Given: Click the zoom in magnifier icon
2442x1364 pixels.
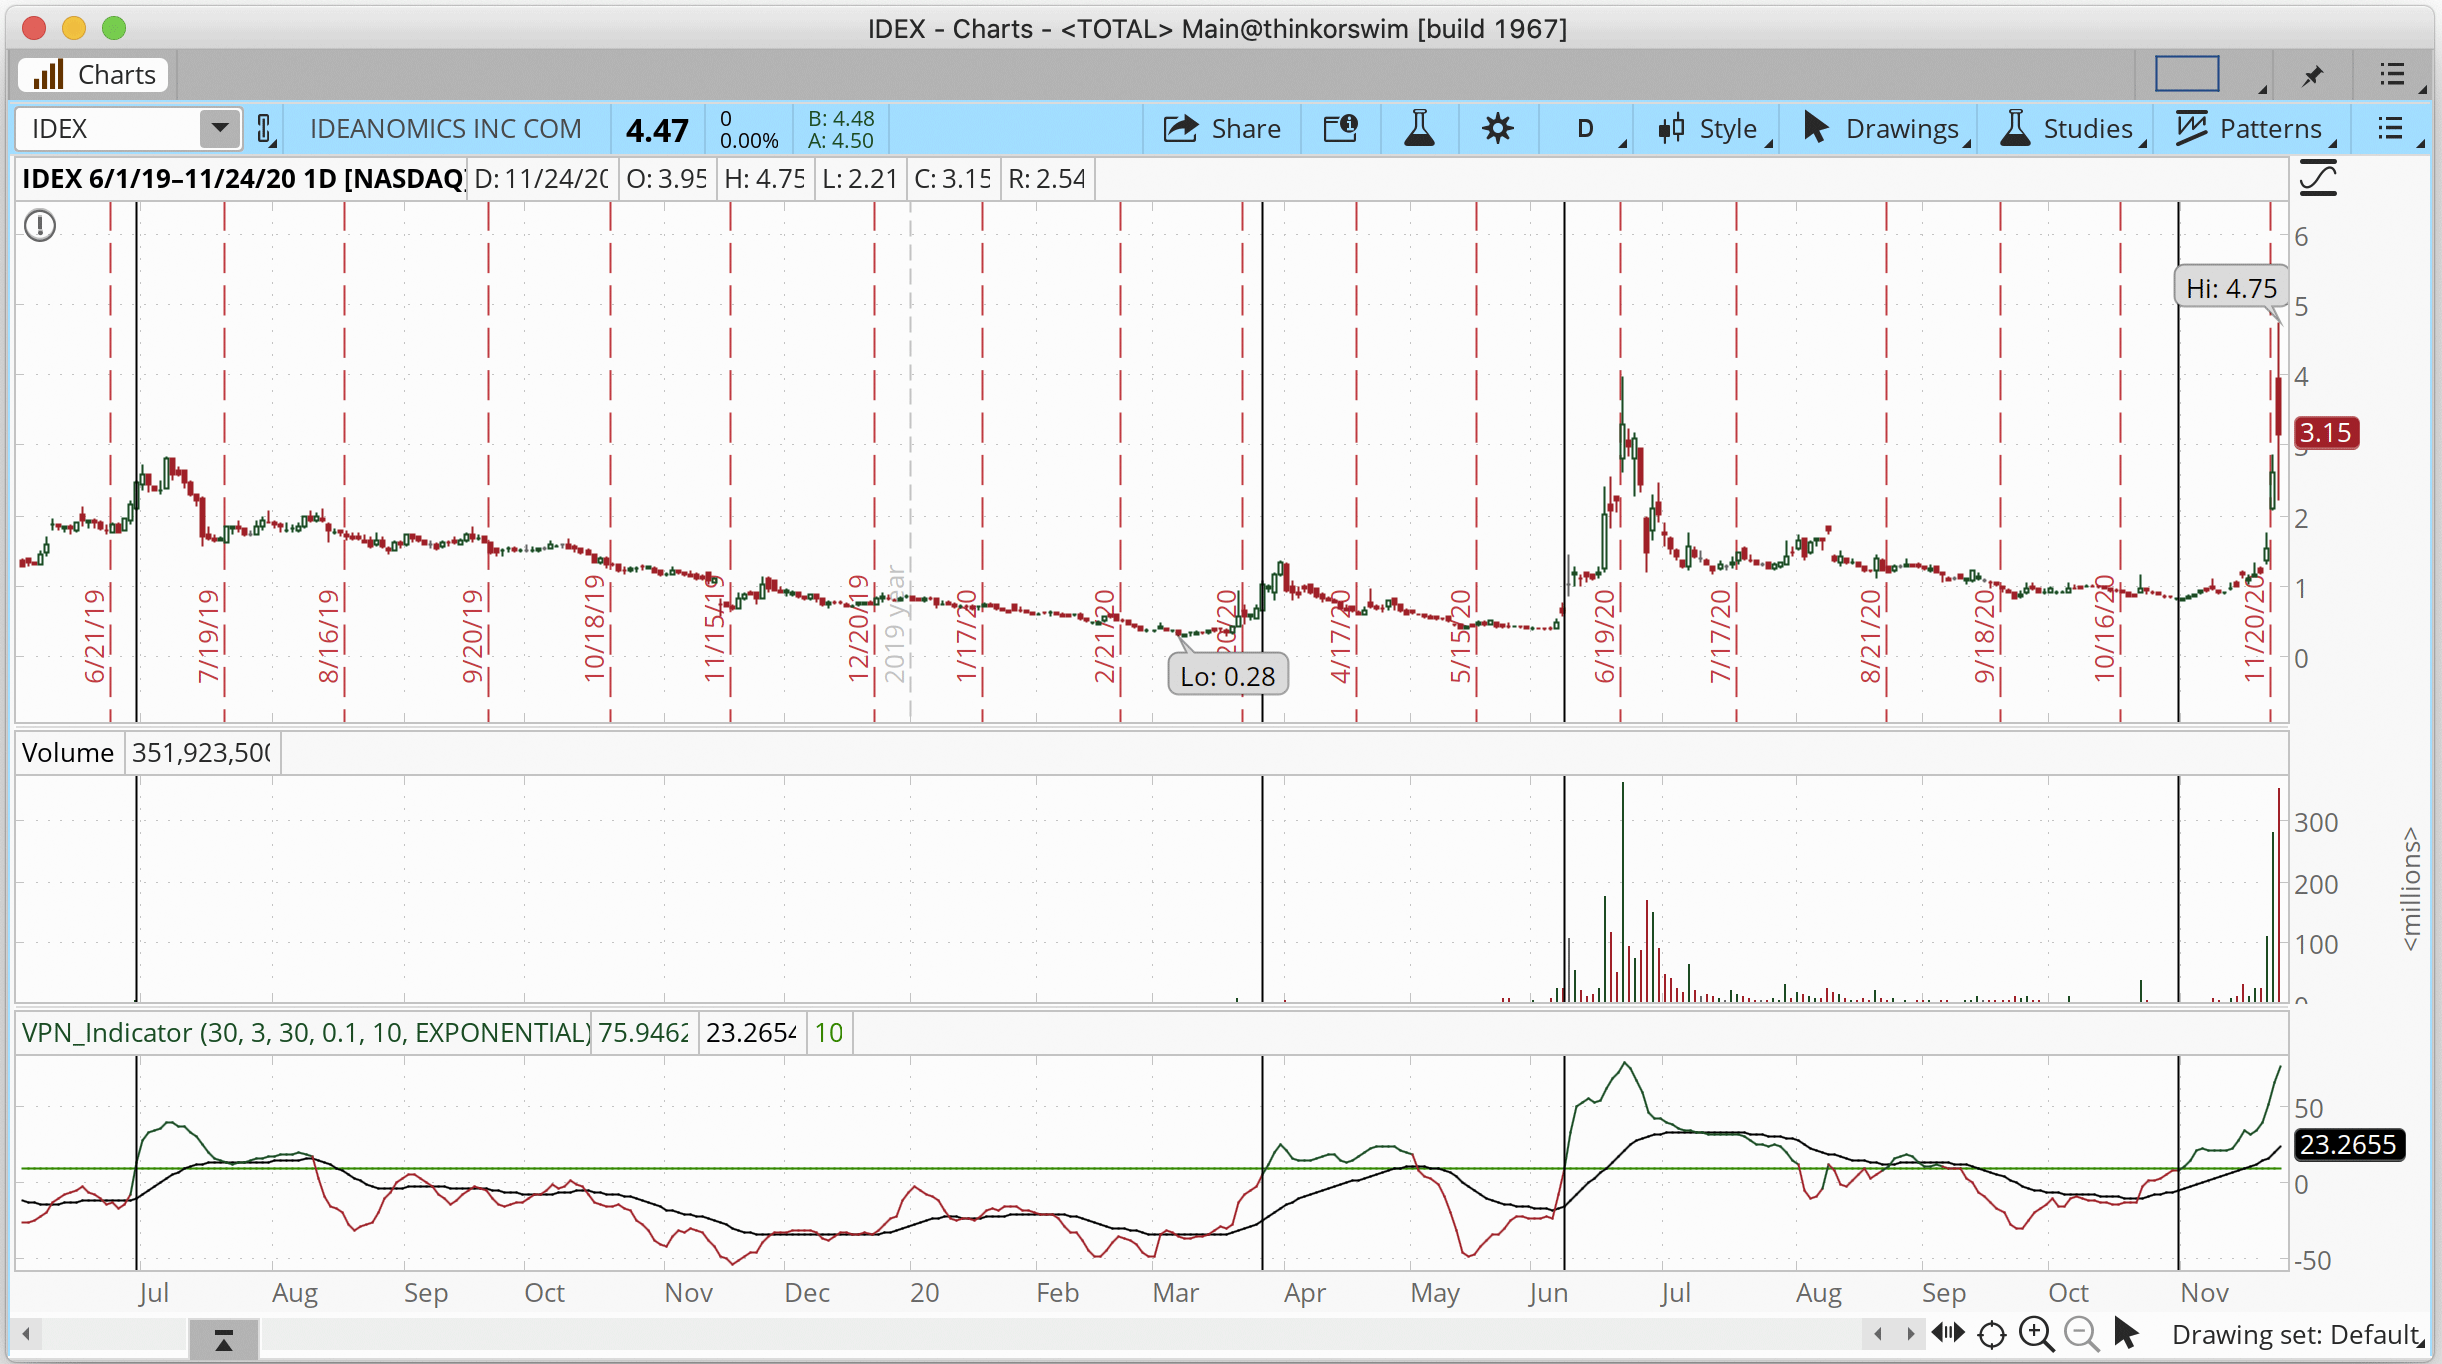Looking at the screenshot, I should click(x=2036, y=1334).
